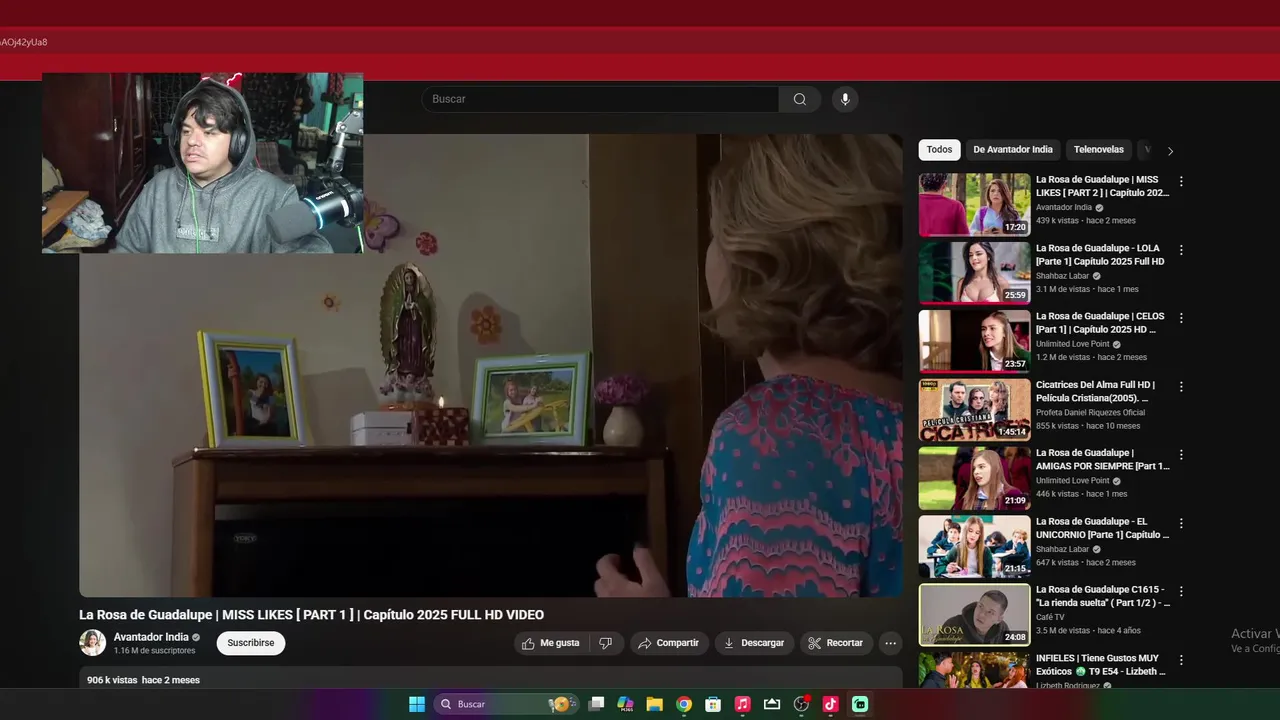Viewport: 1280px width, 720px height.
Task: Open Compartir share dialog
Action: [x=669, y=643]
